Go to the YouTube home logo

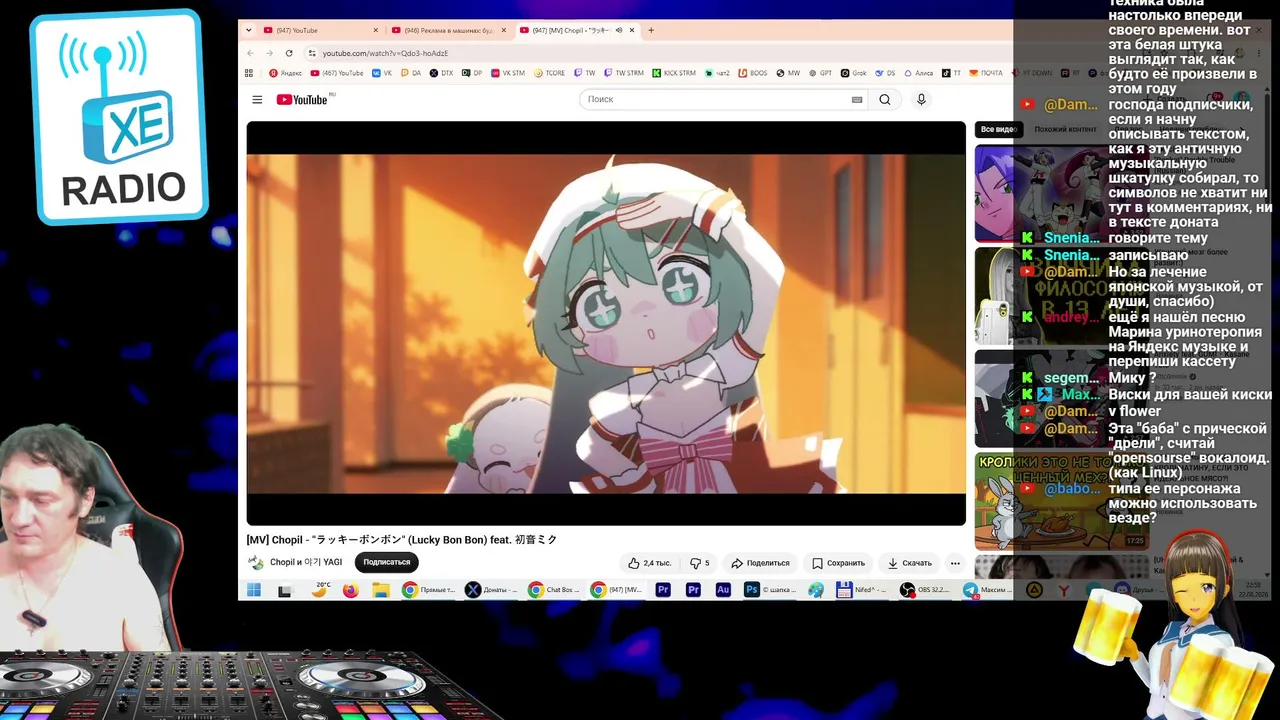tap(302, 100)
